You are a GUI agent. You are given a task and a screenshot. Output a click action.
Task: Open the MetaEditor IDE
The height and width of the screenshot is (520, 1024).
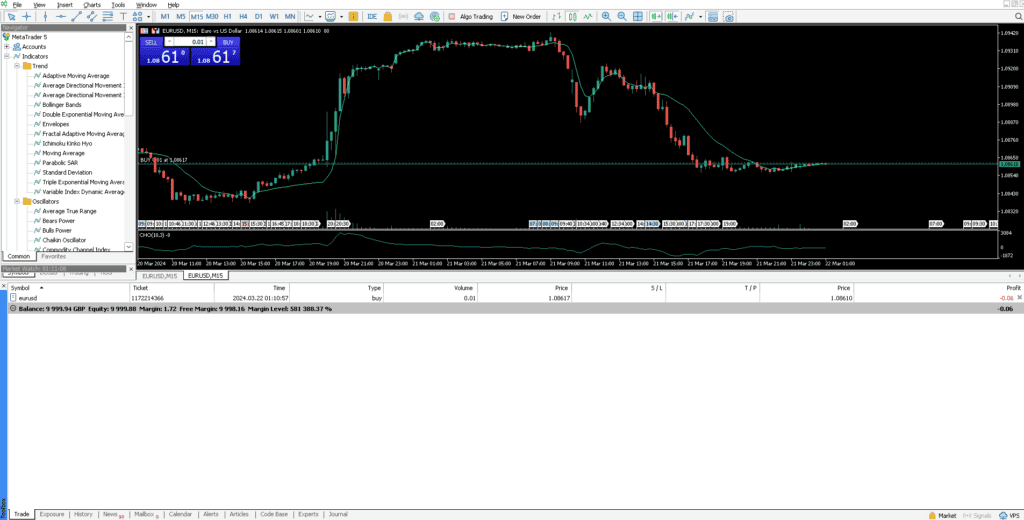coord(372,16)
